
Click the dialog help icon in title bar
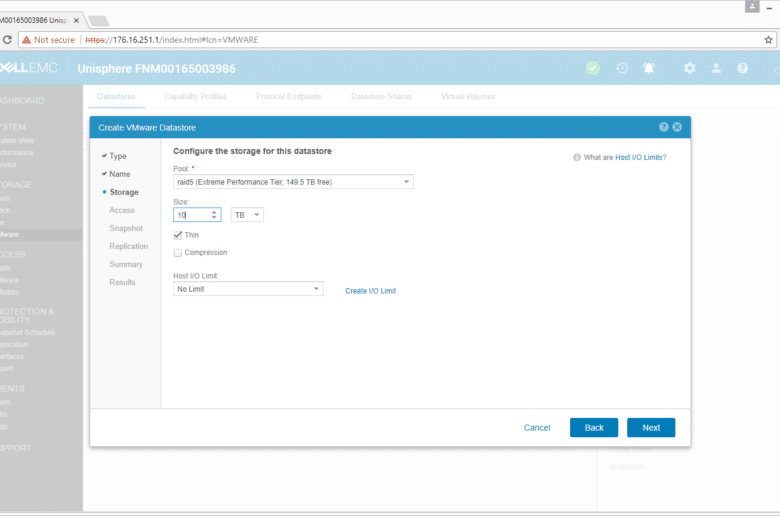pyautogui.click(x=664, y=127)
